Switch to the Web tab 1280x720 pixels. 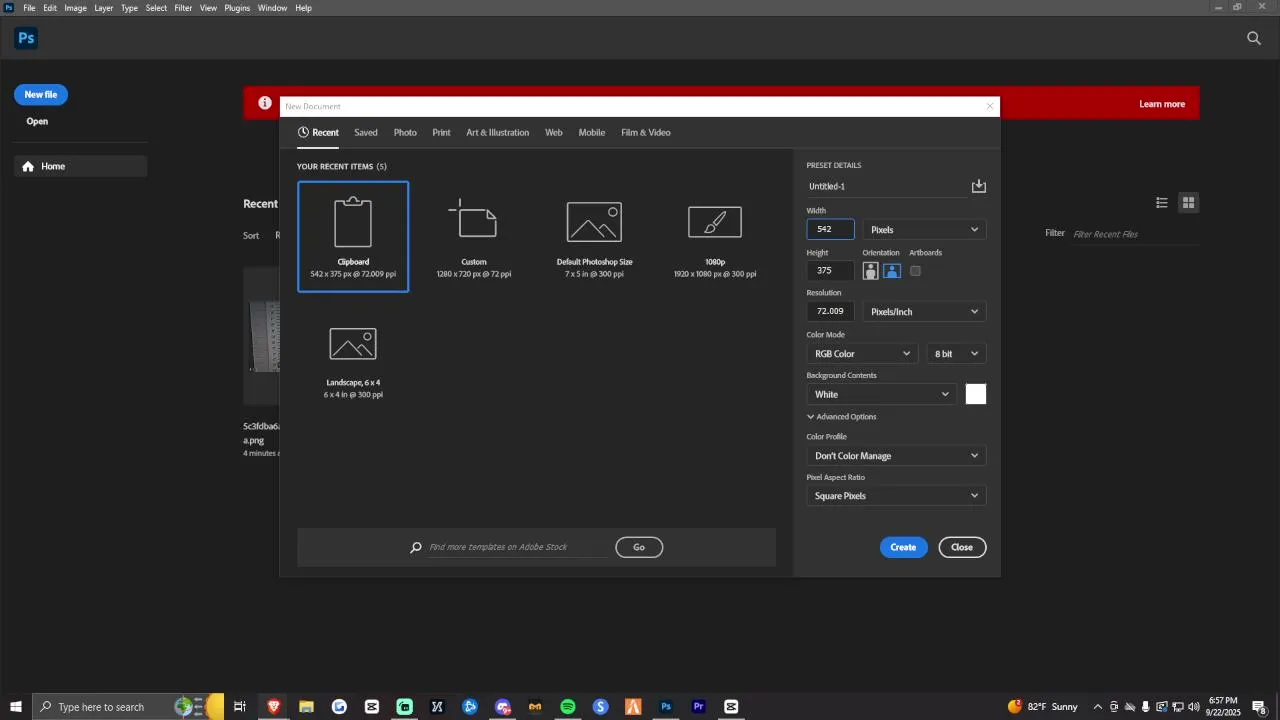click(553, 132)
